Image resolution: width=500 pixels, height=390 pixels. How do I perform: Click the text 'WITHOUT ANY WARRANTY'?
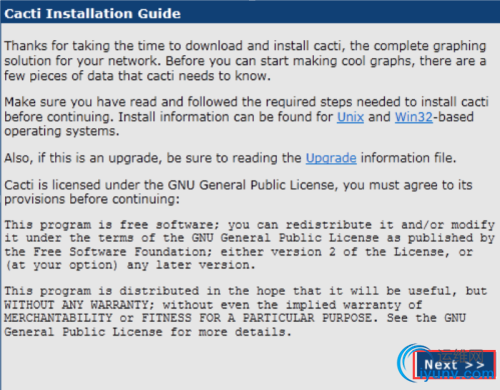[76, 305]
